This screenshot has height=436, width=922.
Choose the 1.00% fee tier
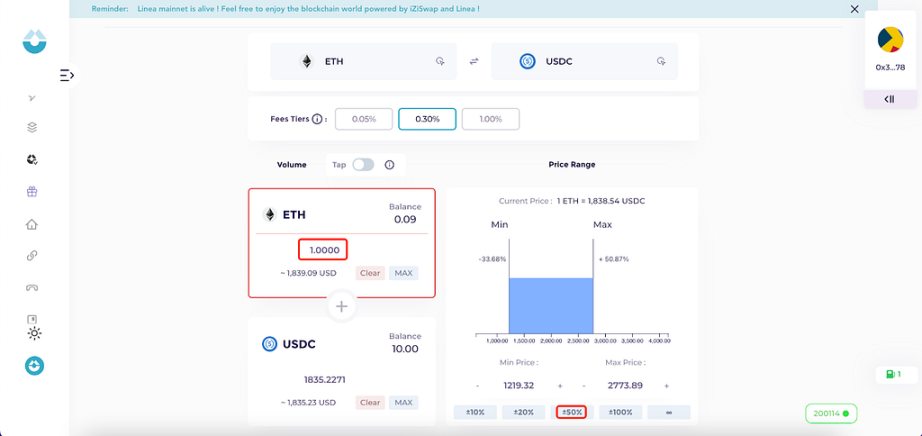pos(490,119)
